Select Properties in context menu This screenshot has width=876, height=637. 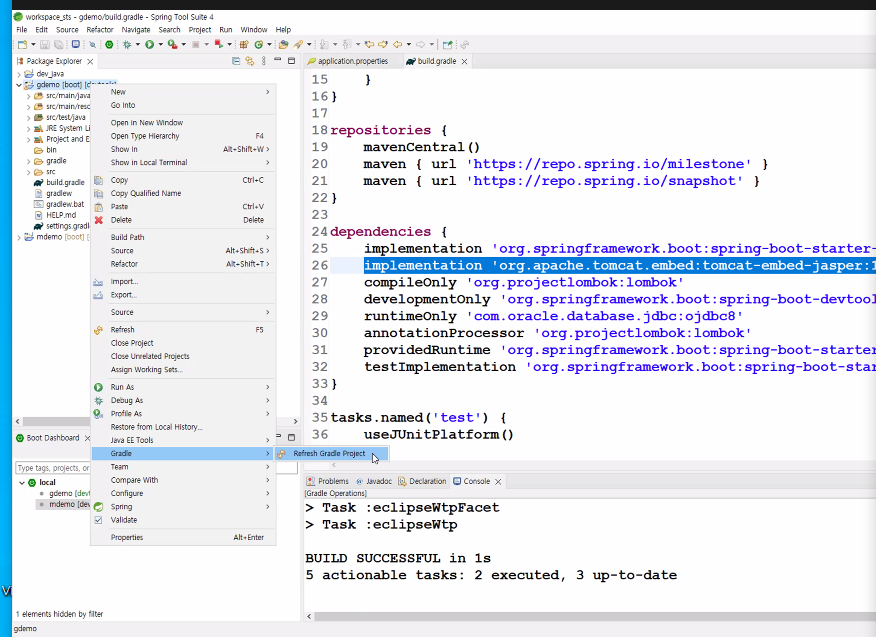point(183,538)
